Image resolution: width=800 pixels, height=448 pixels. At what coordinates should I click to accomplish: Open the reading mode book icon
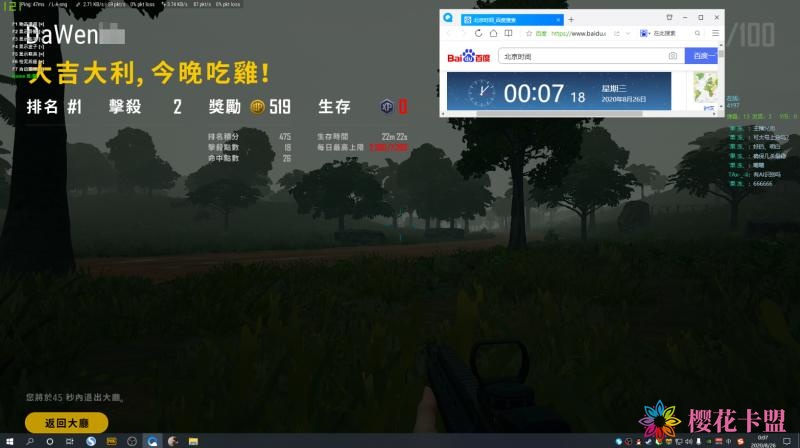(507, 33)
